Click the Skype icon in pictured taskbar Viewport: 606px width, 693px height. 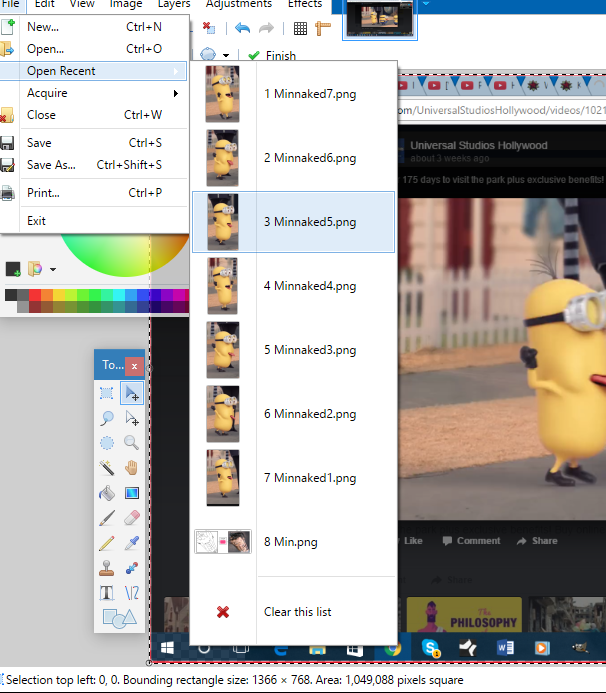[x=431, y=648]
